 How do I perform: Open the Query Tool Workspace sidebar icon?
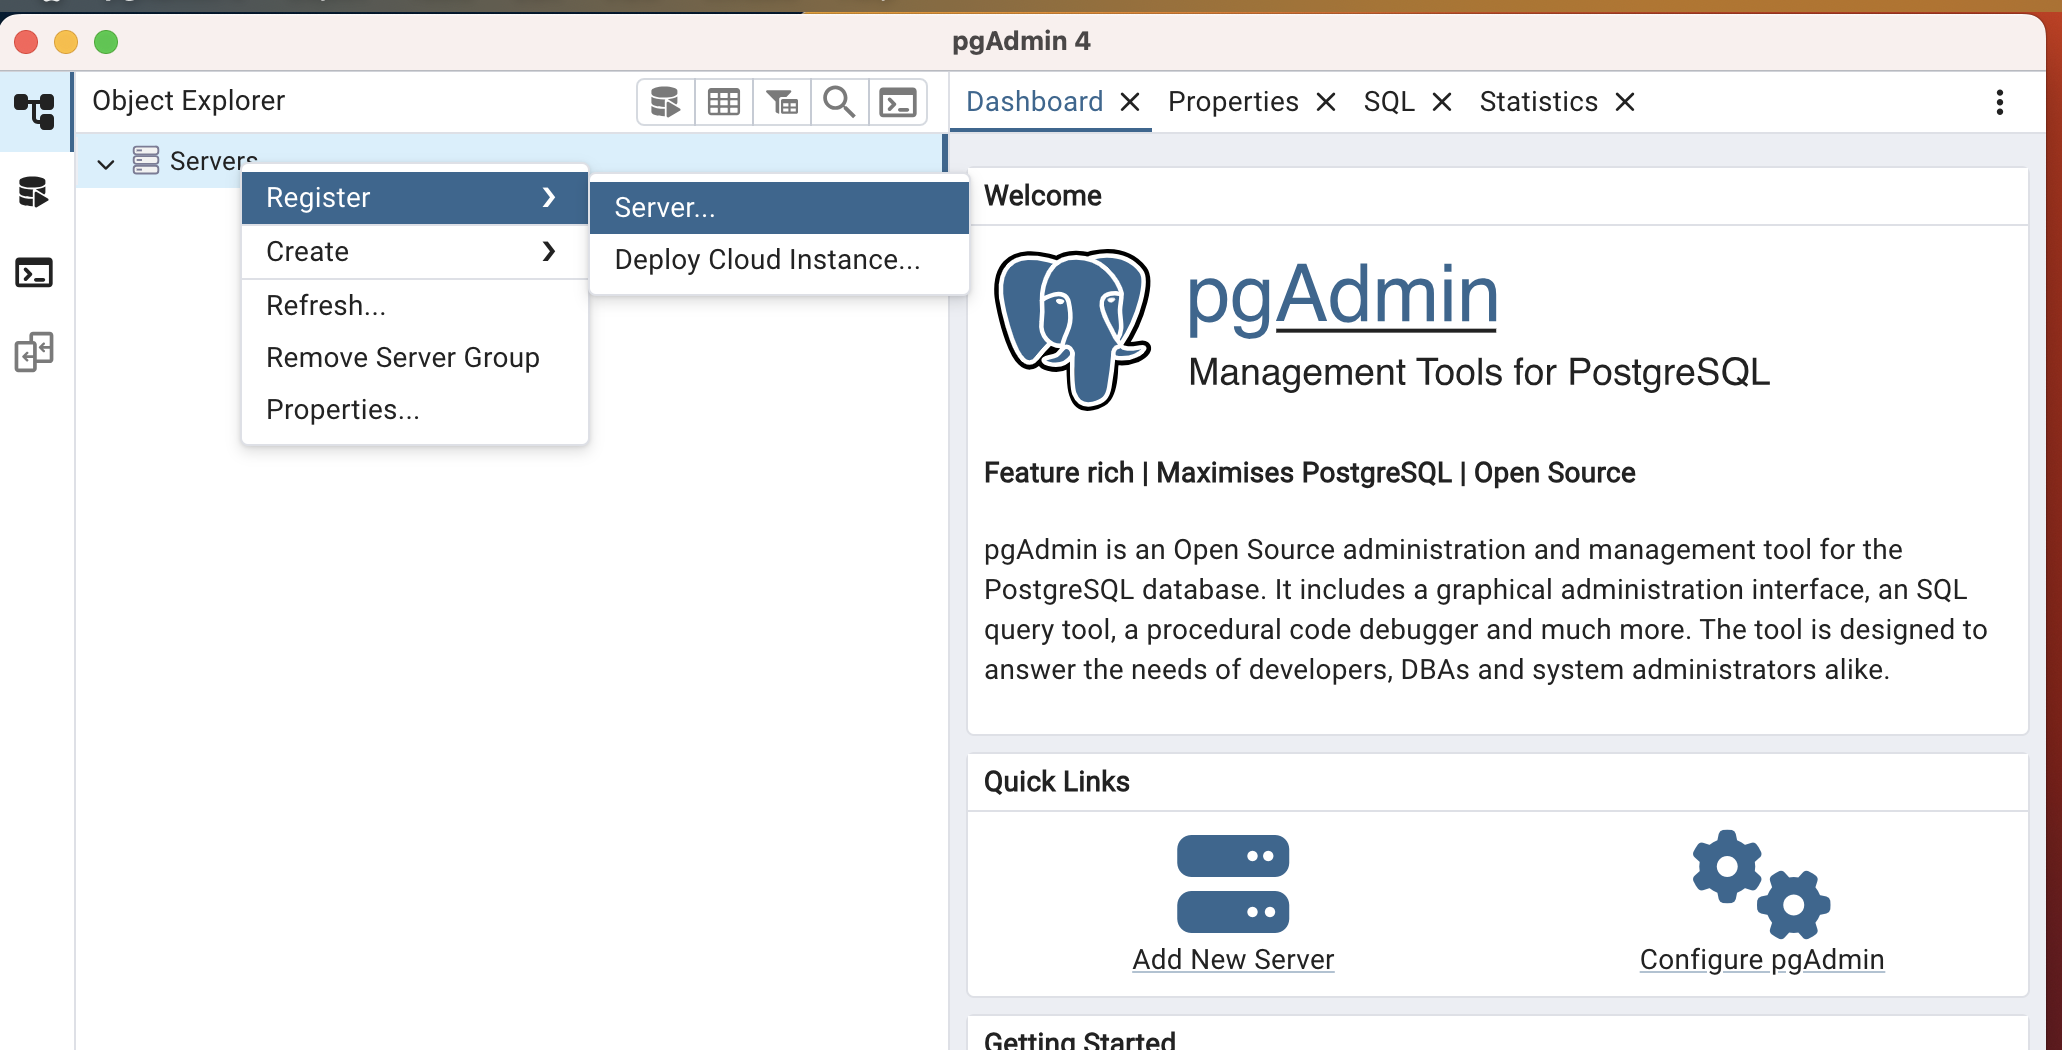[x=34, y=192]
